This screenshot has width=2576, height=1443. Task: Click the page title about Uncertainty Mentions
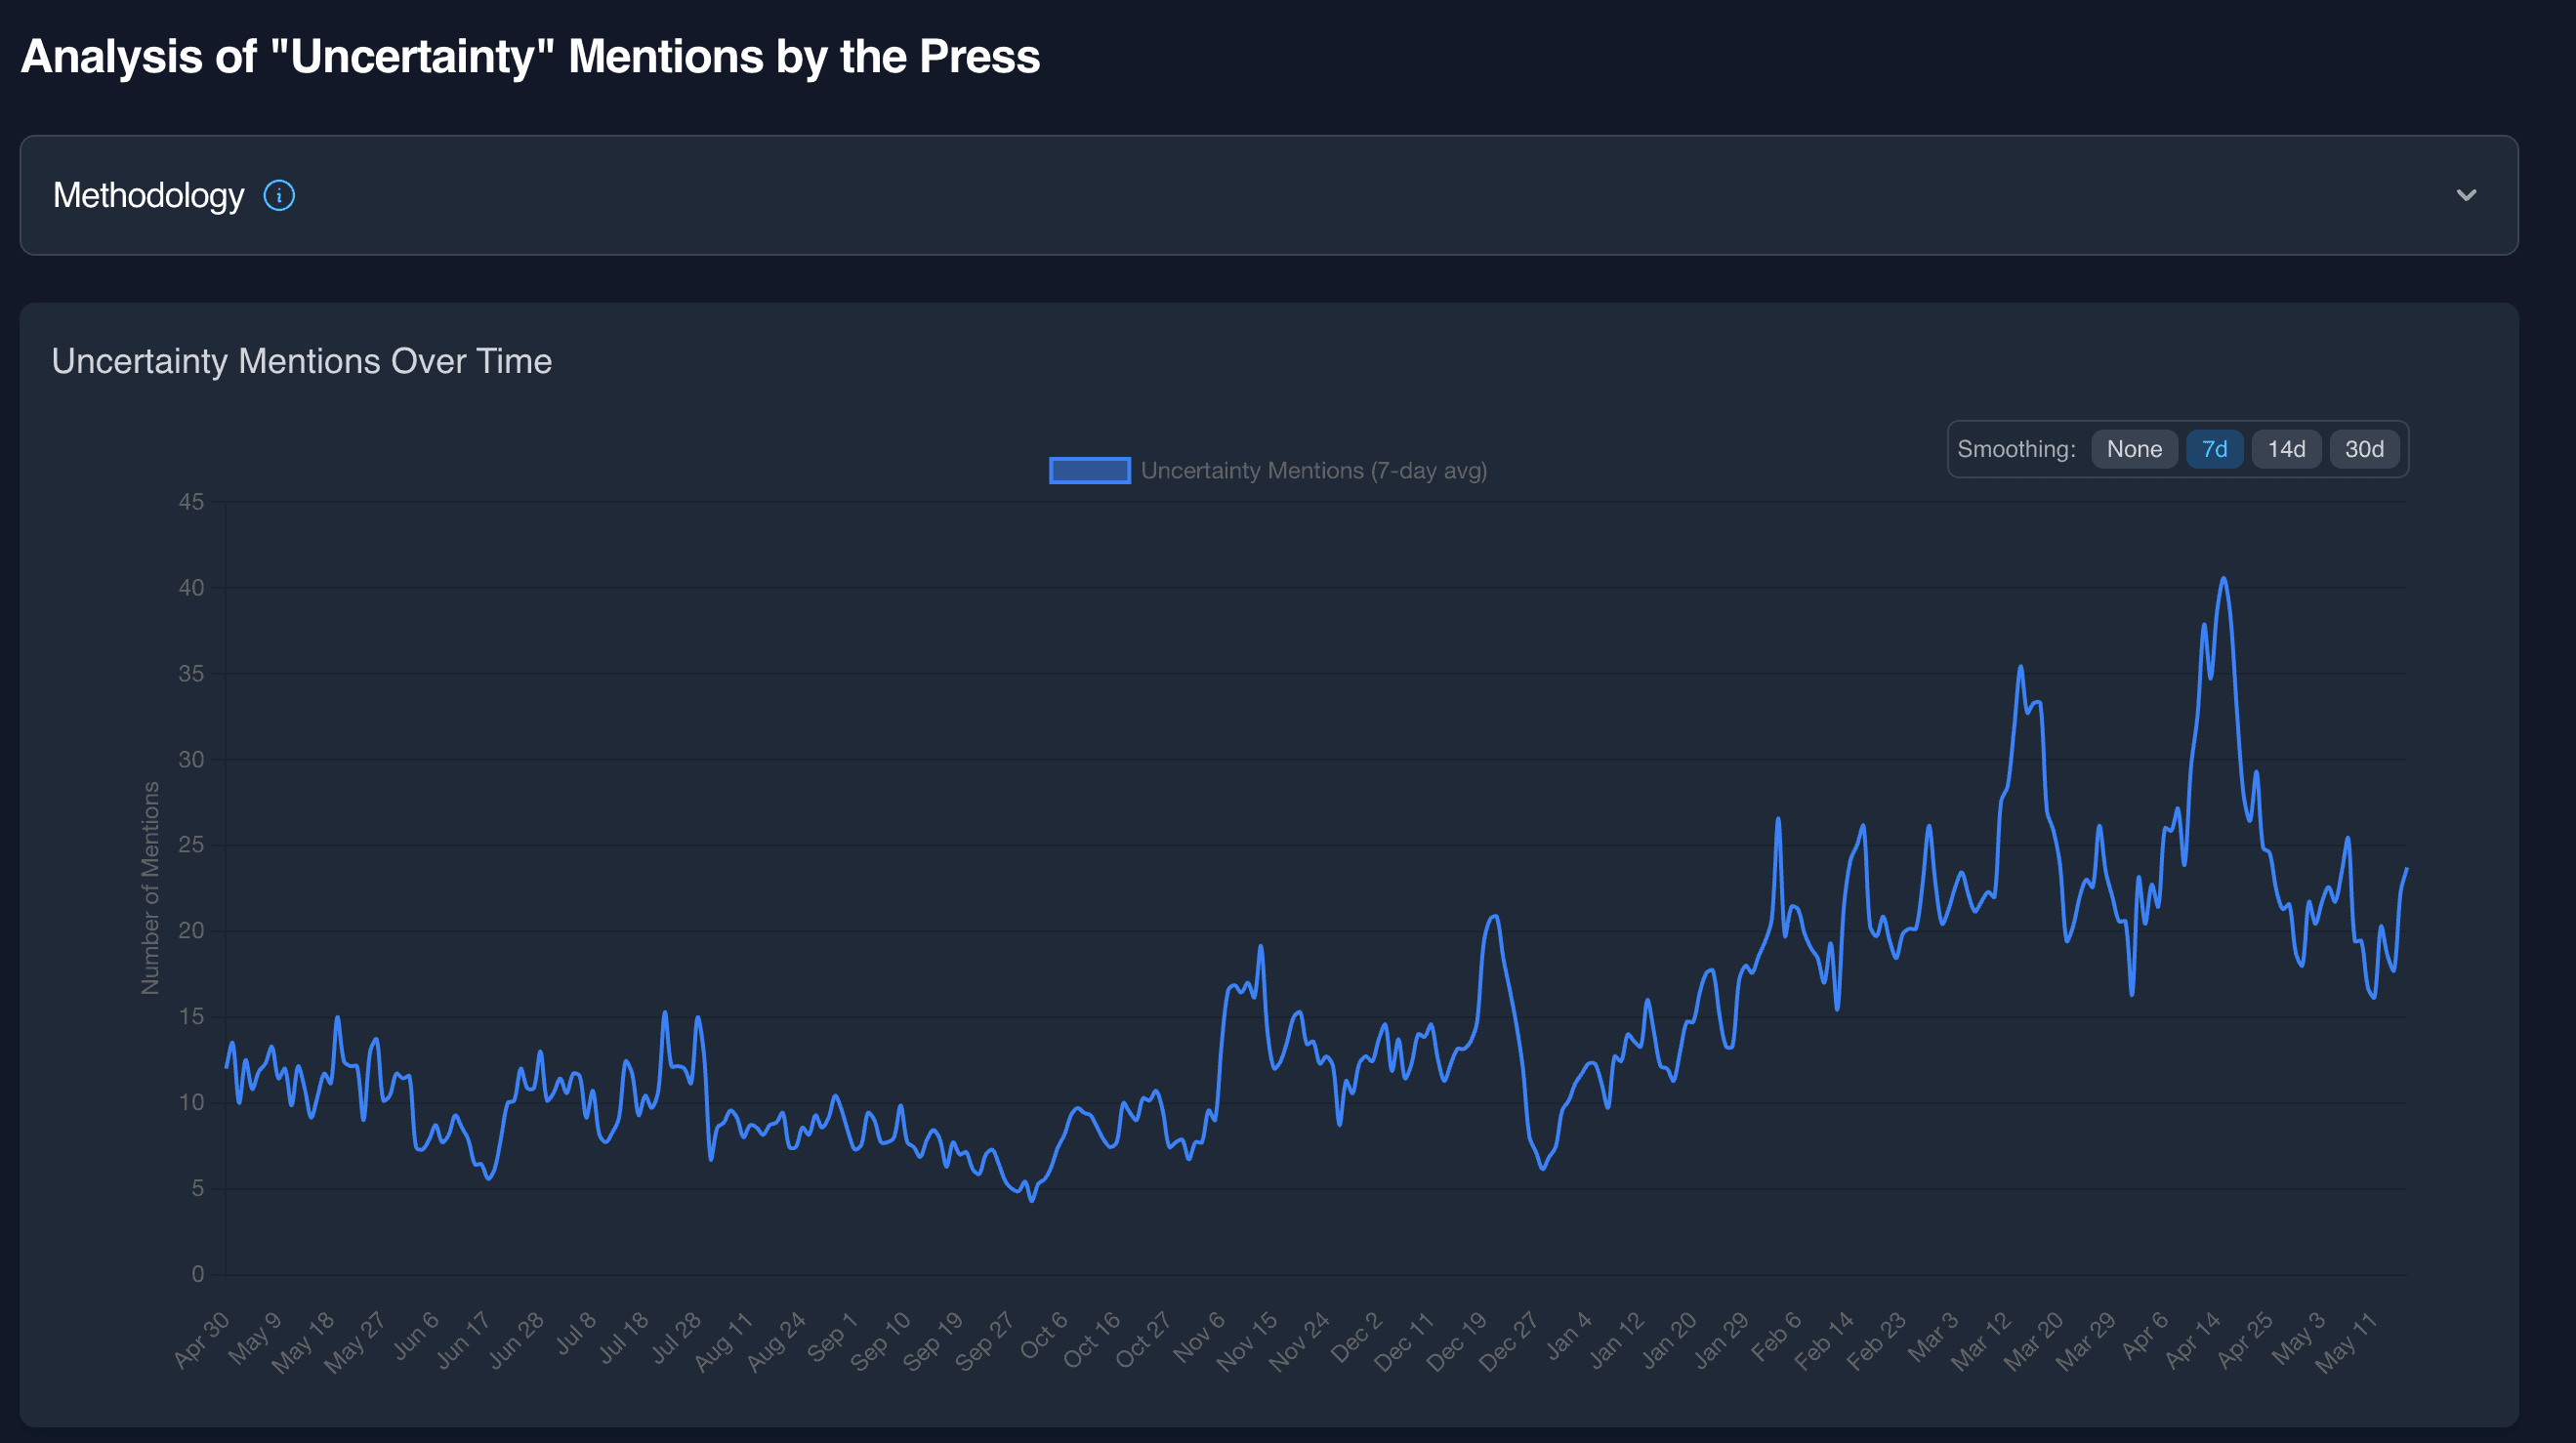(530, 56)
